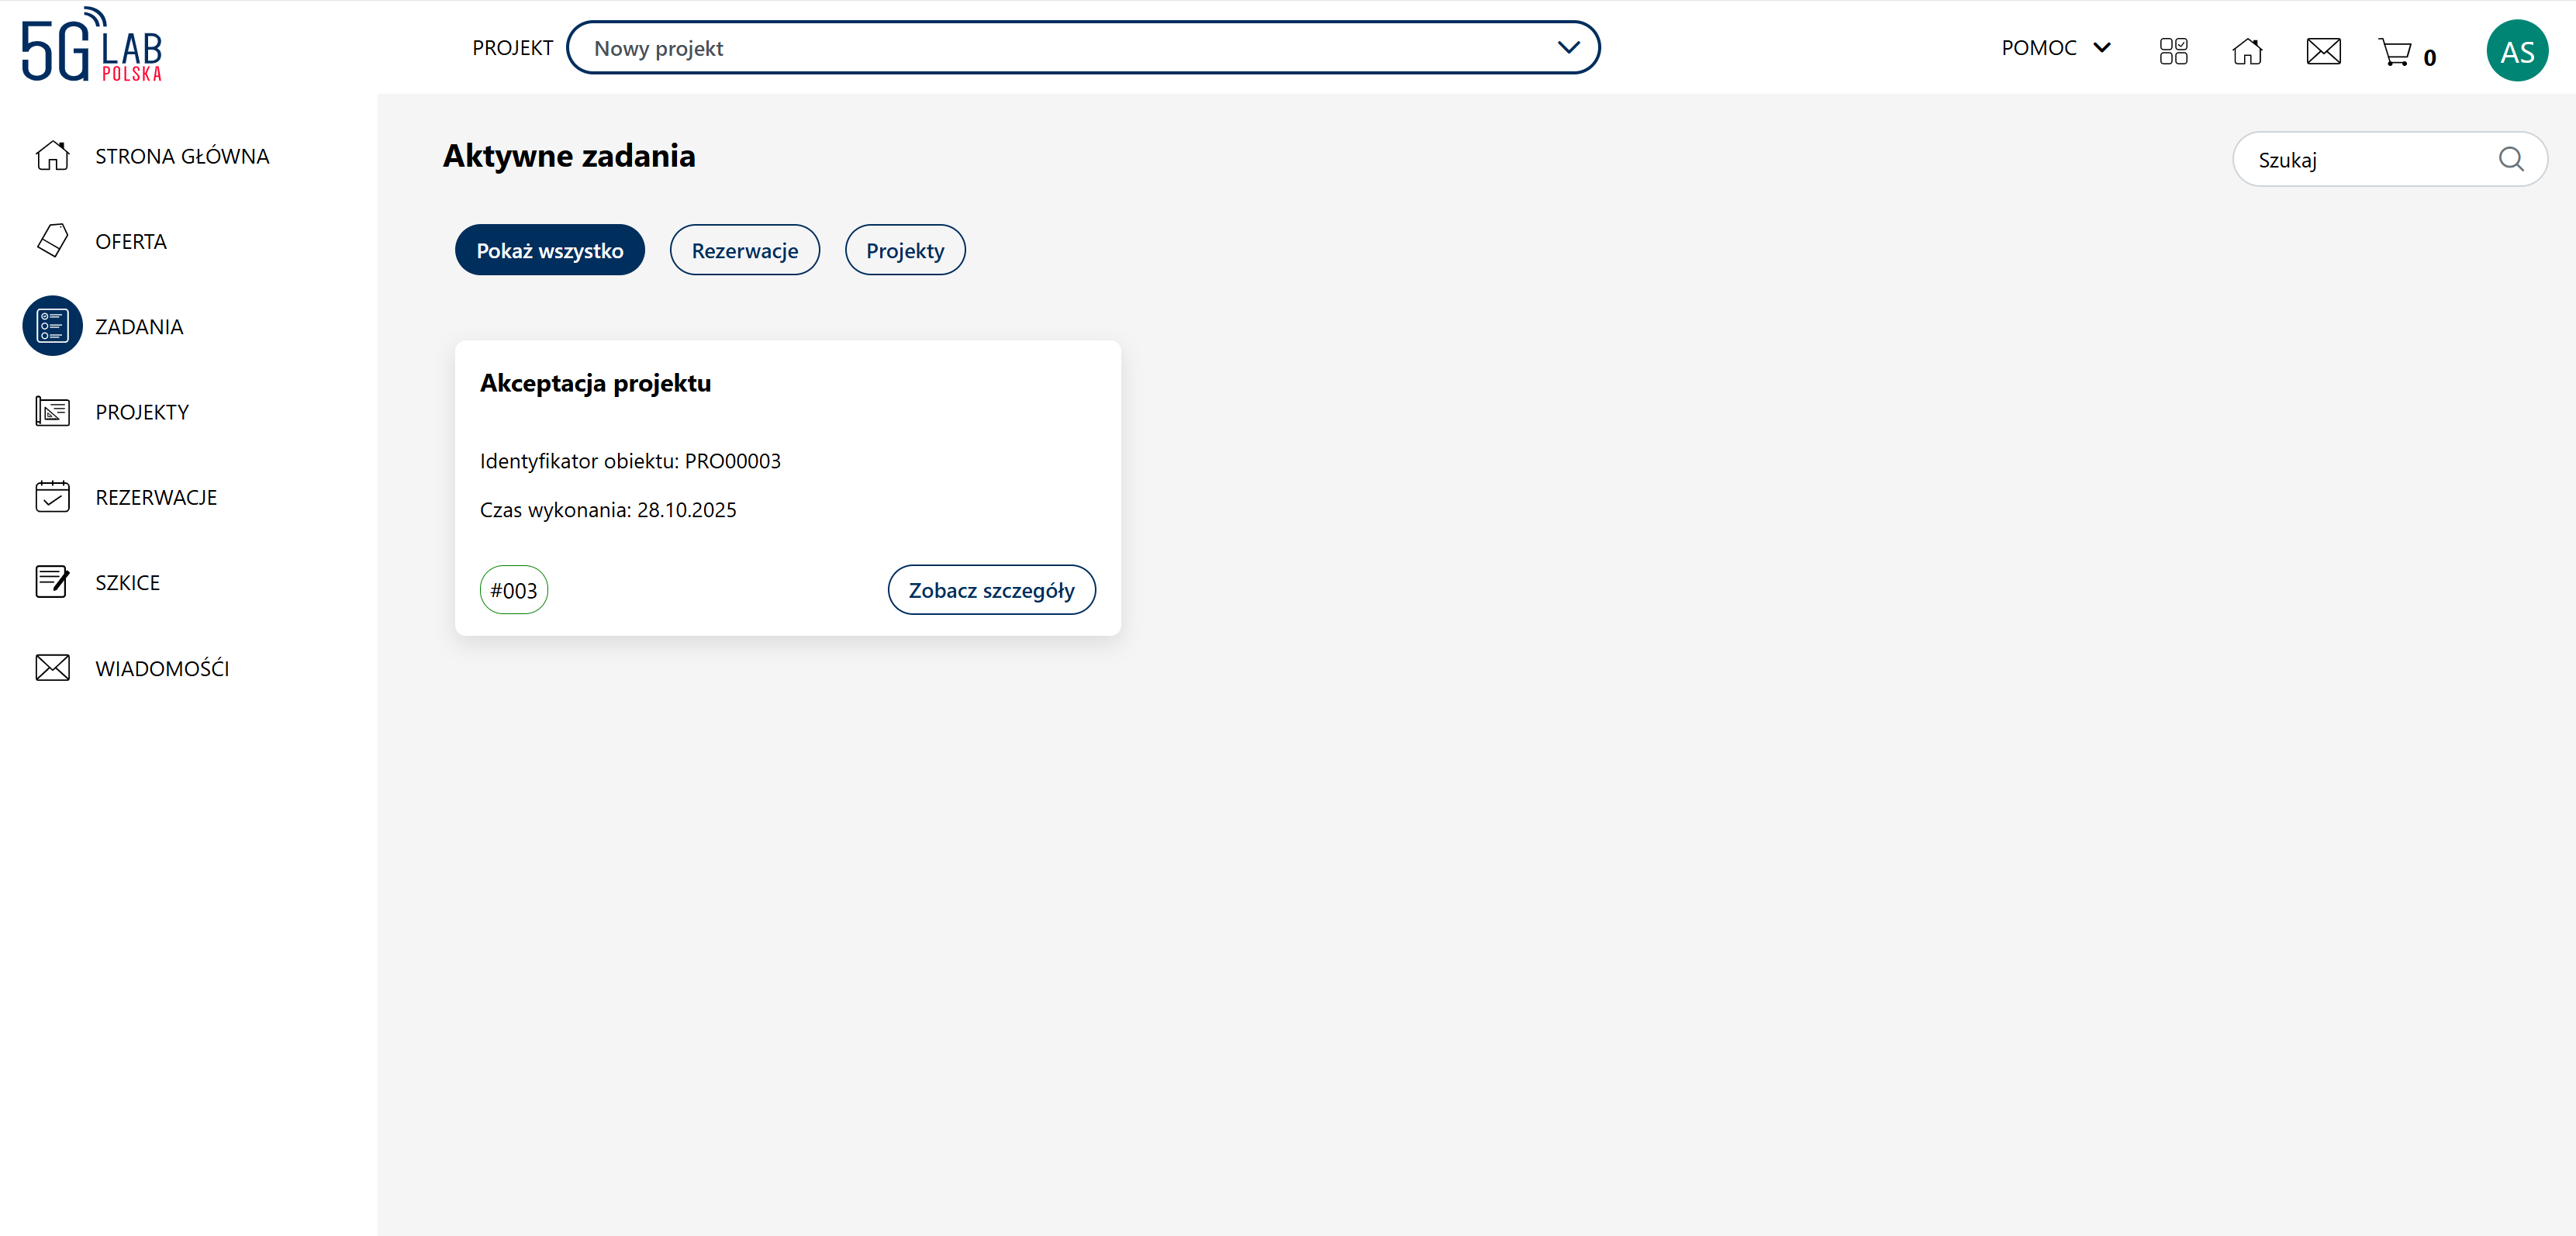Open the apps grid icon in header

click(x=2173, y=51)
